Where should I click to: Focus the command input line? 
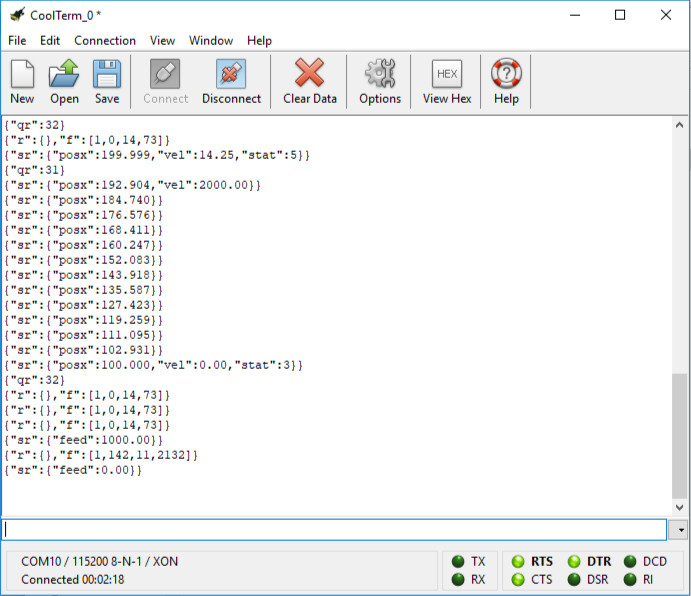pyautogui.click(x=334, y=530)
